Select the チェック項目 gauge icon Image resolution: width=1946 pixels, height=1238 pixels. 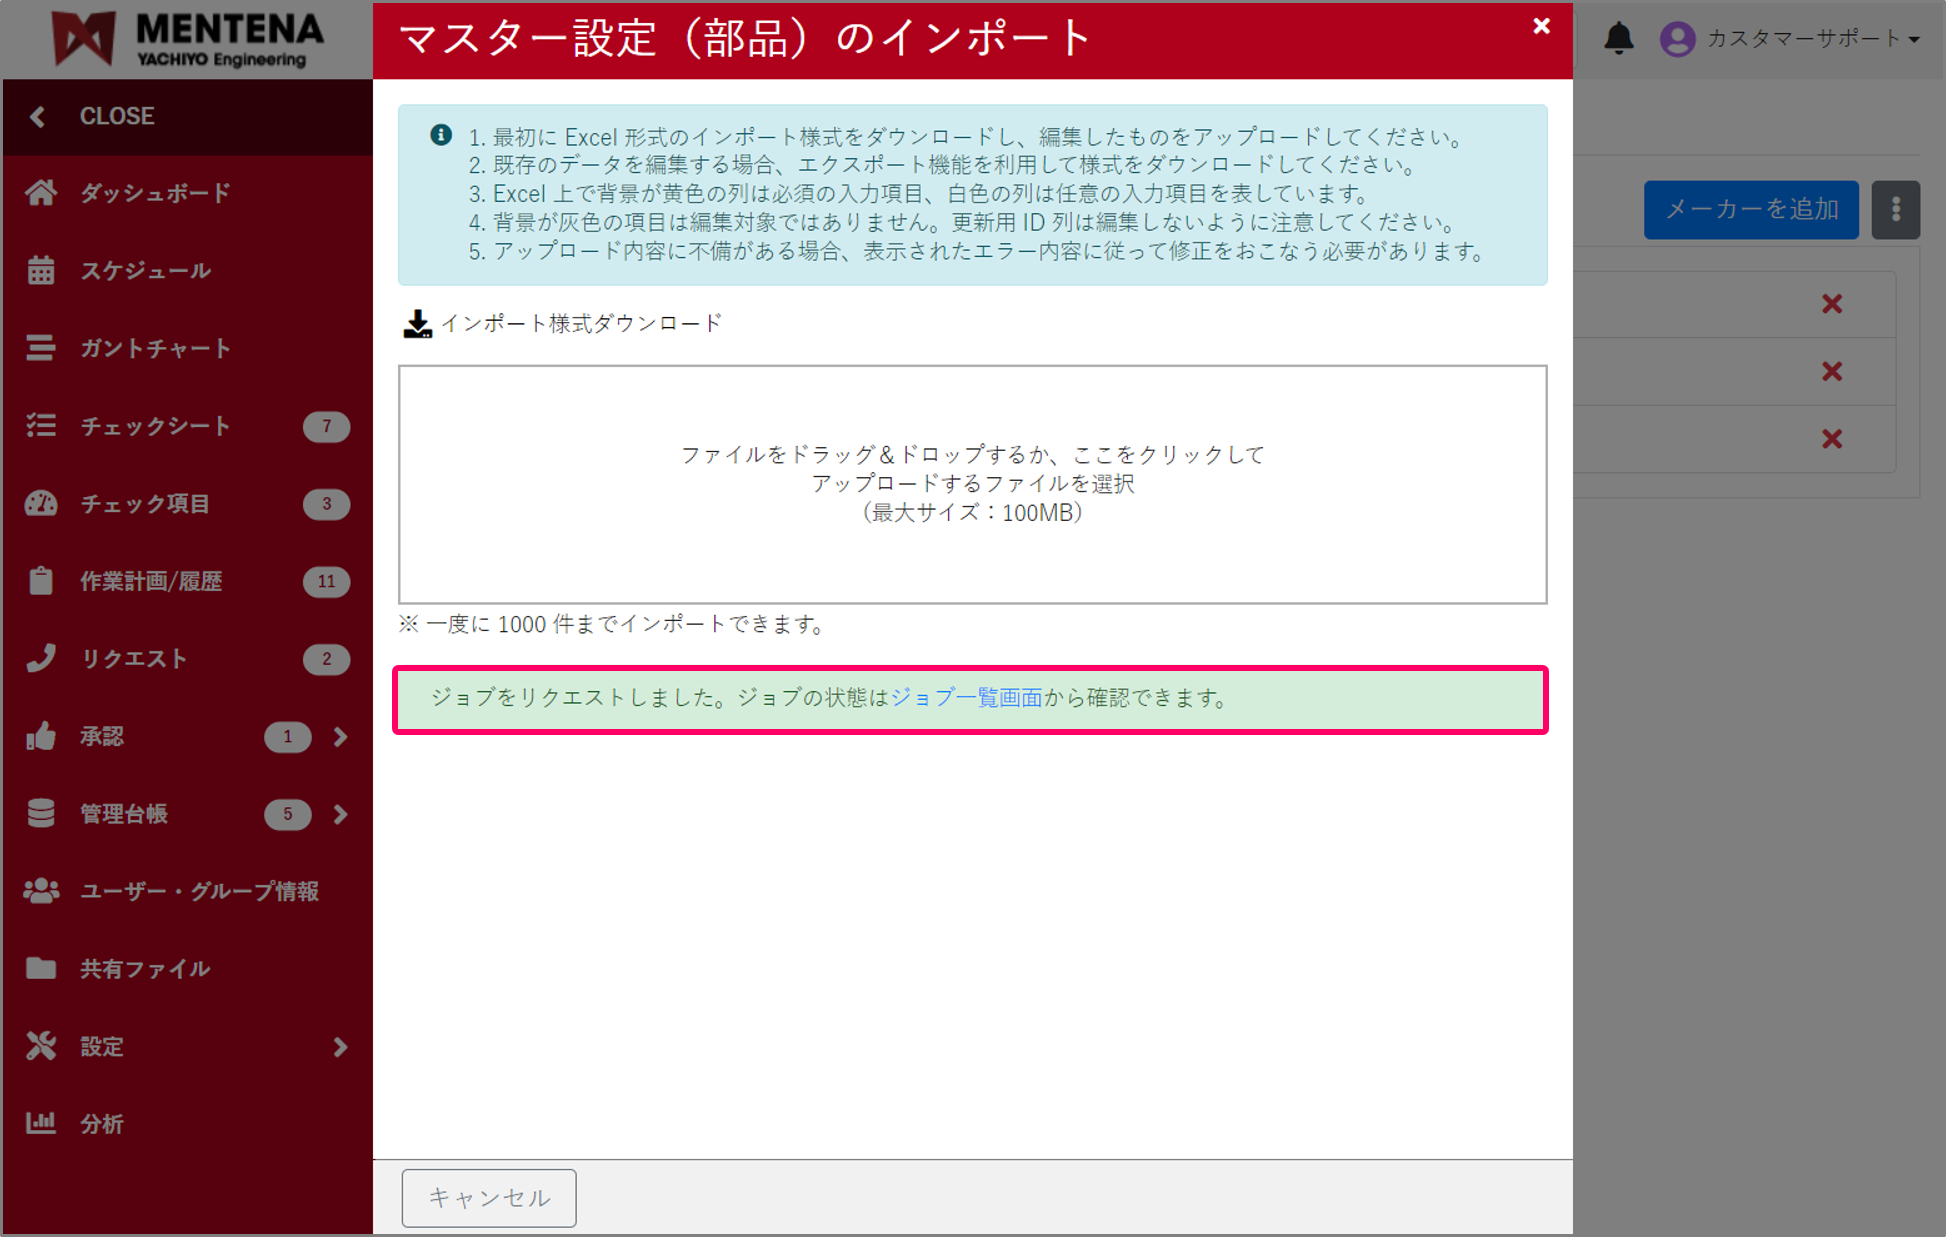(x=40, y=504)
